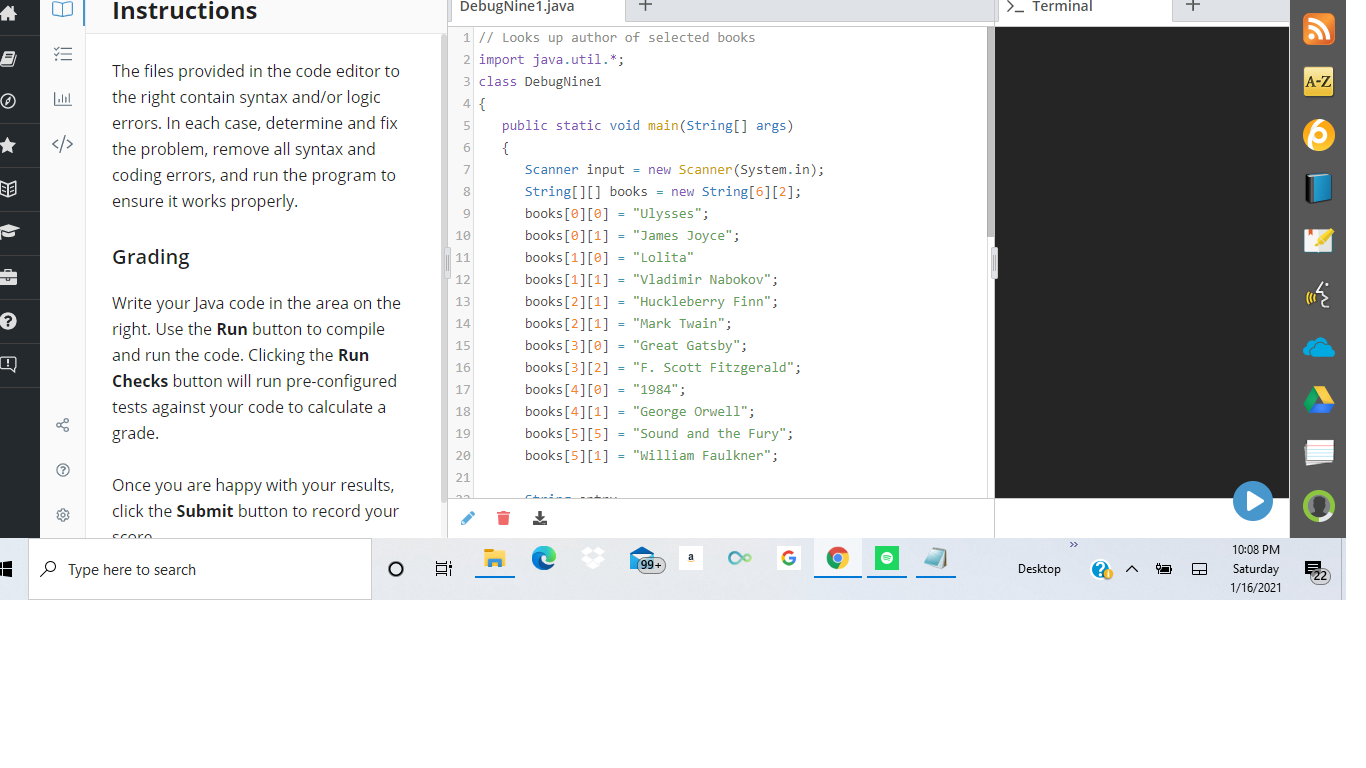This screenshot has width=1366, height=768.
Task: Download the code file
Action: (x=540, y=518)
